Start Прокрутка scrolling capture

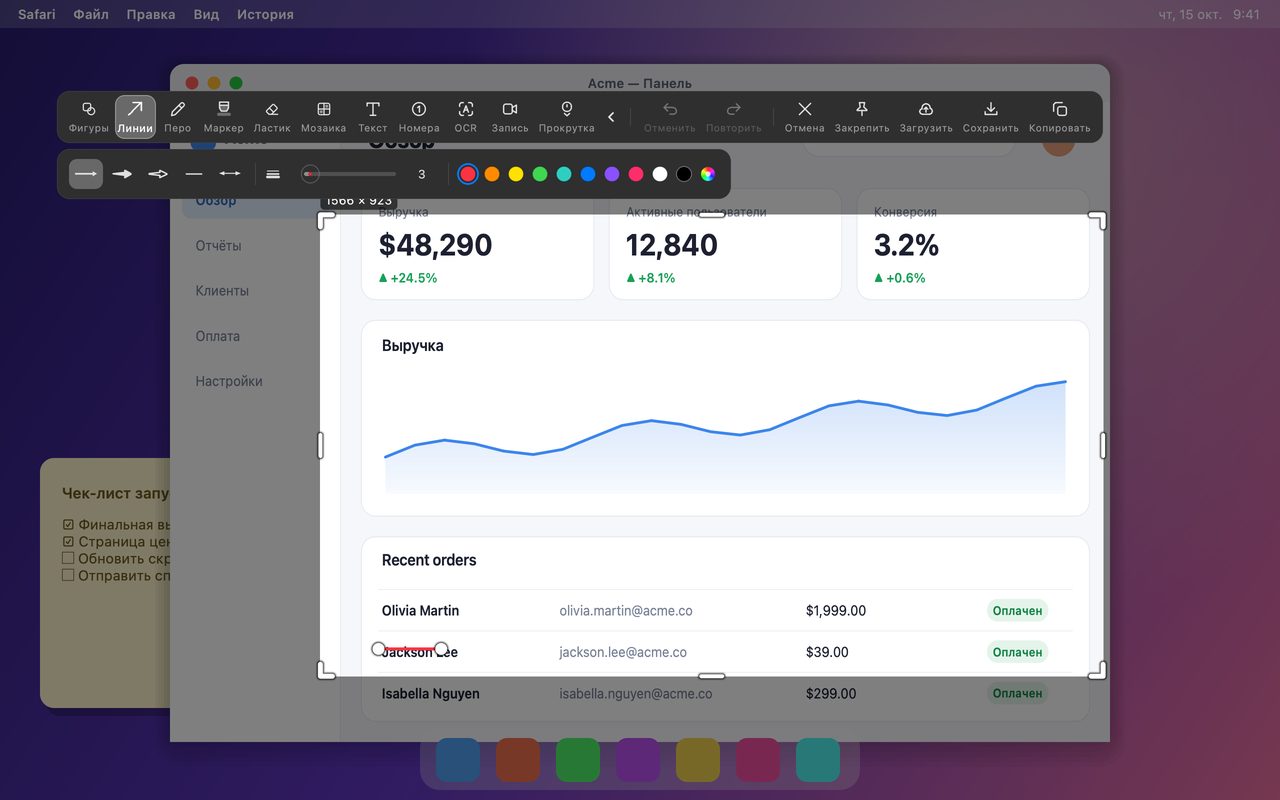(567, 117)
